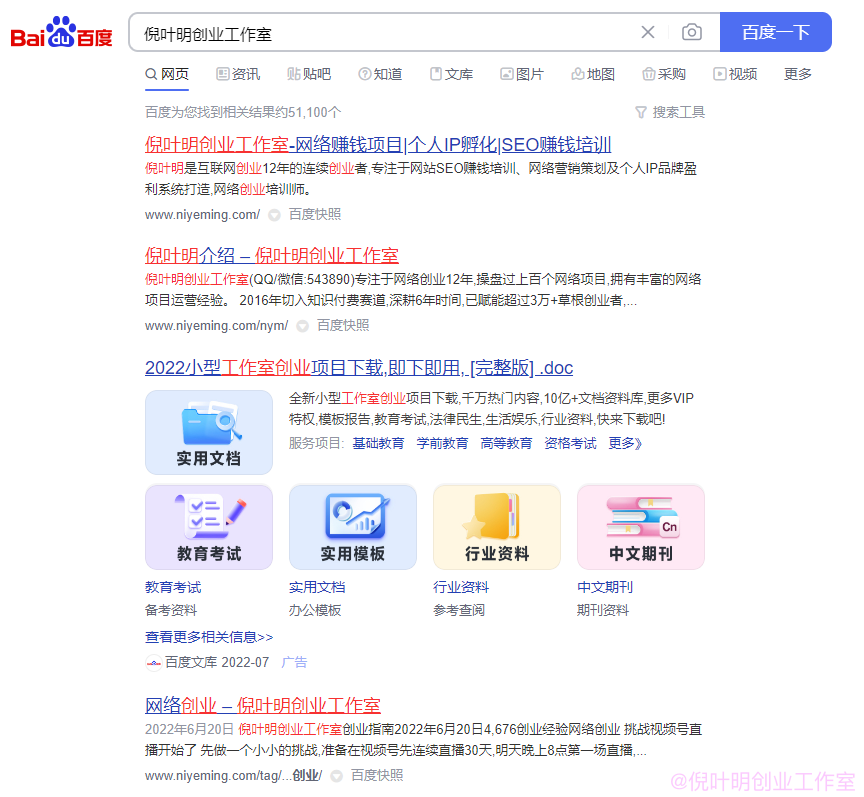Image resolution: width=864 pixels, height=797 pixels.
Task: Expand dropdown arrow beside www.niyeming.com/
Action: tap(274, 216)
